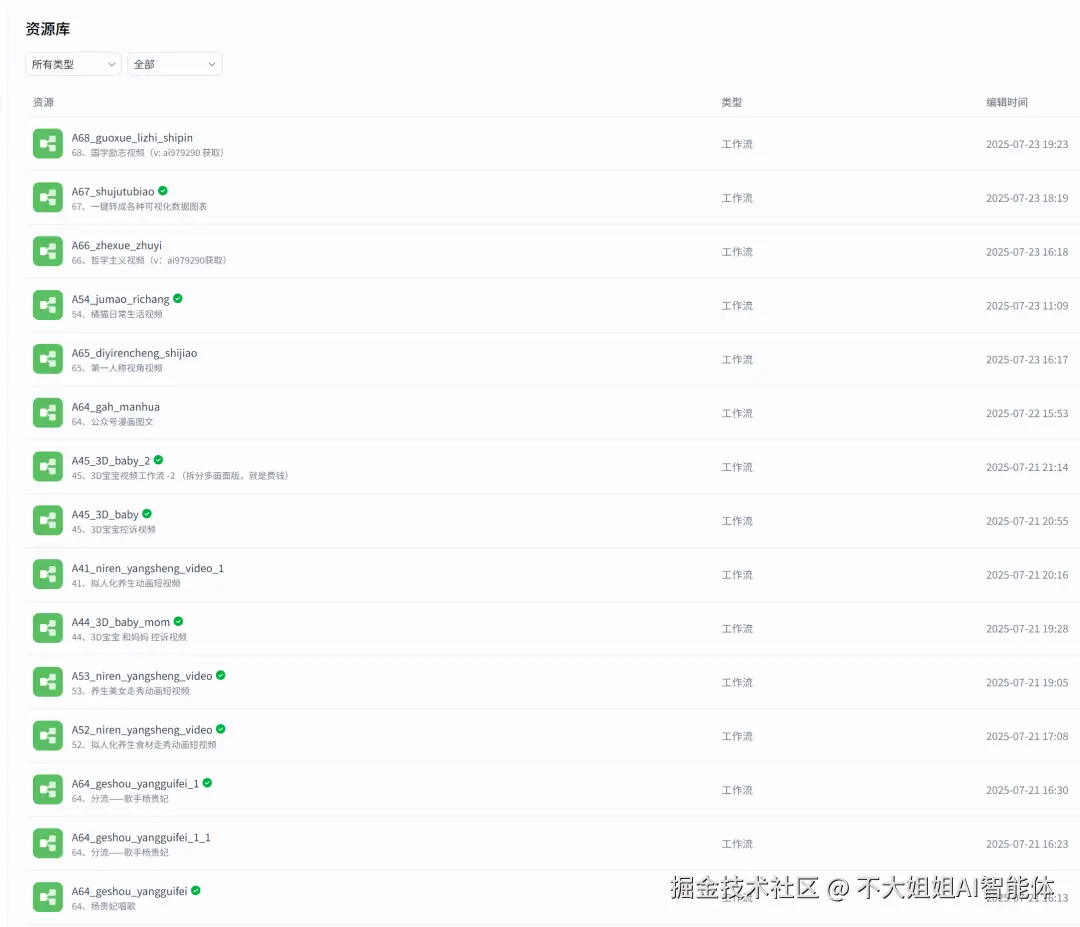Click published checkmark badge after the A45_3D_baby name

pos(147,514)
